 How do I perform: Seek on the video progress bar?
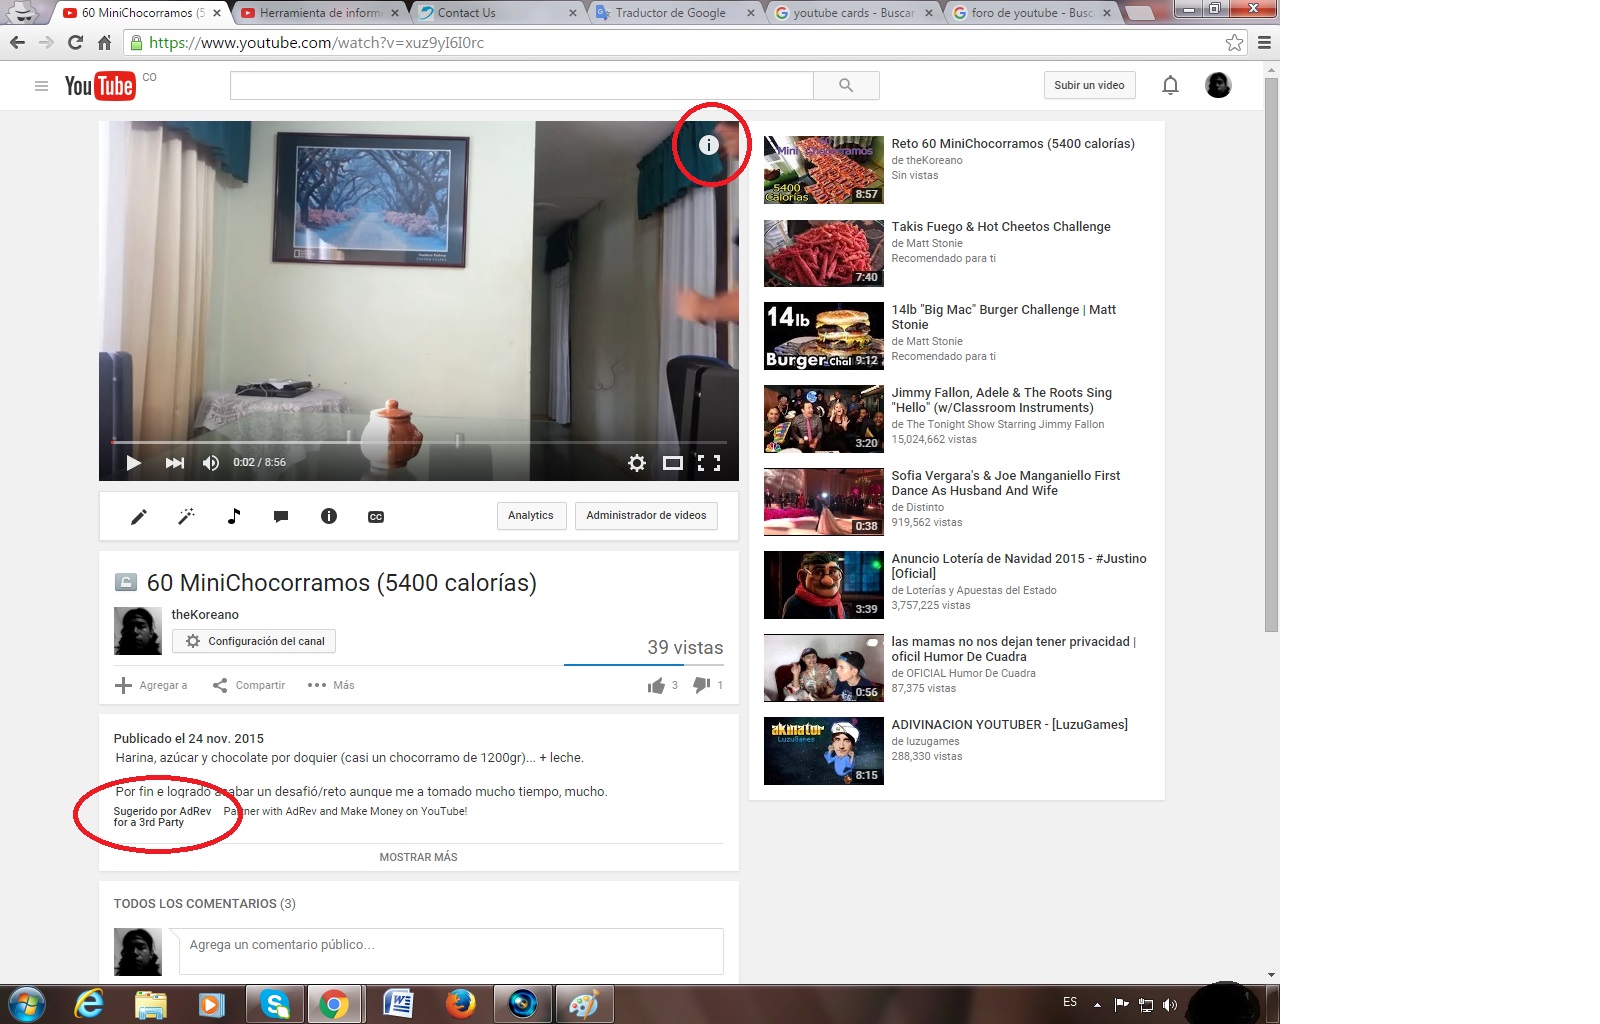coord(419,441)
